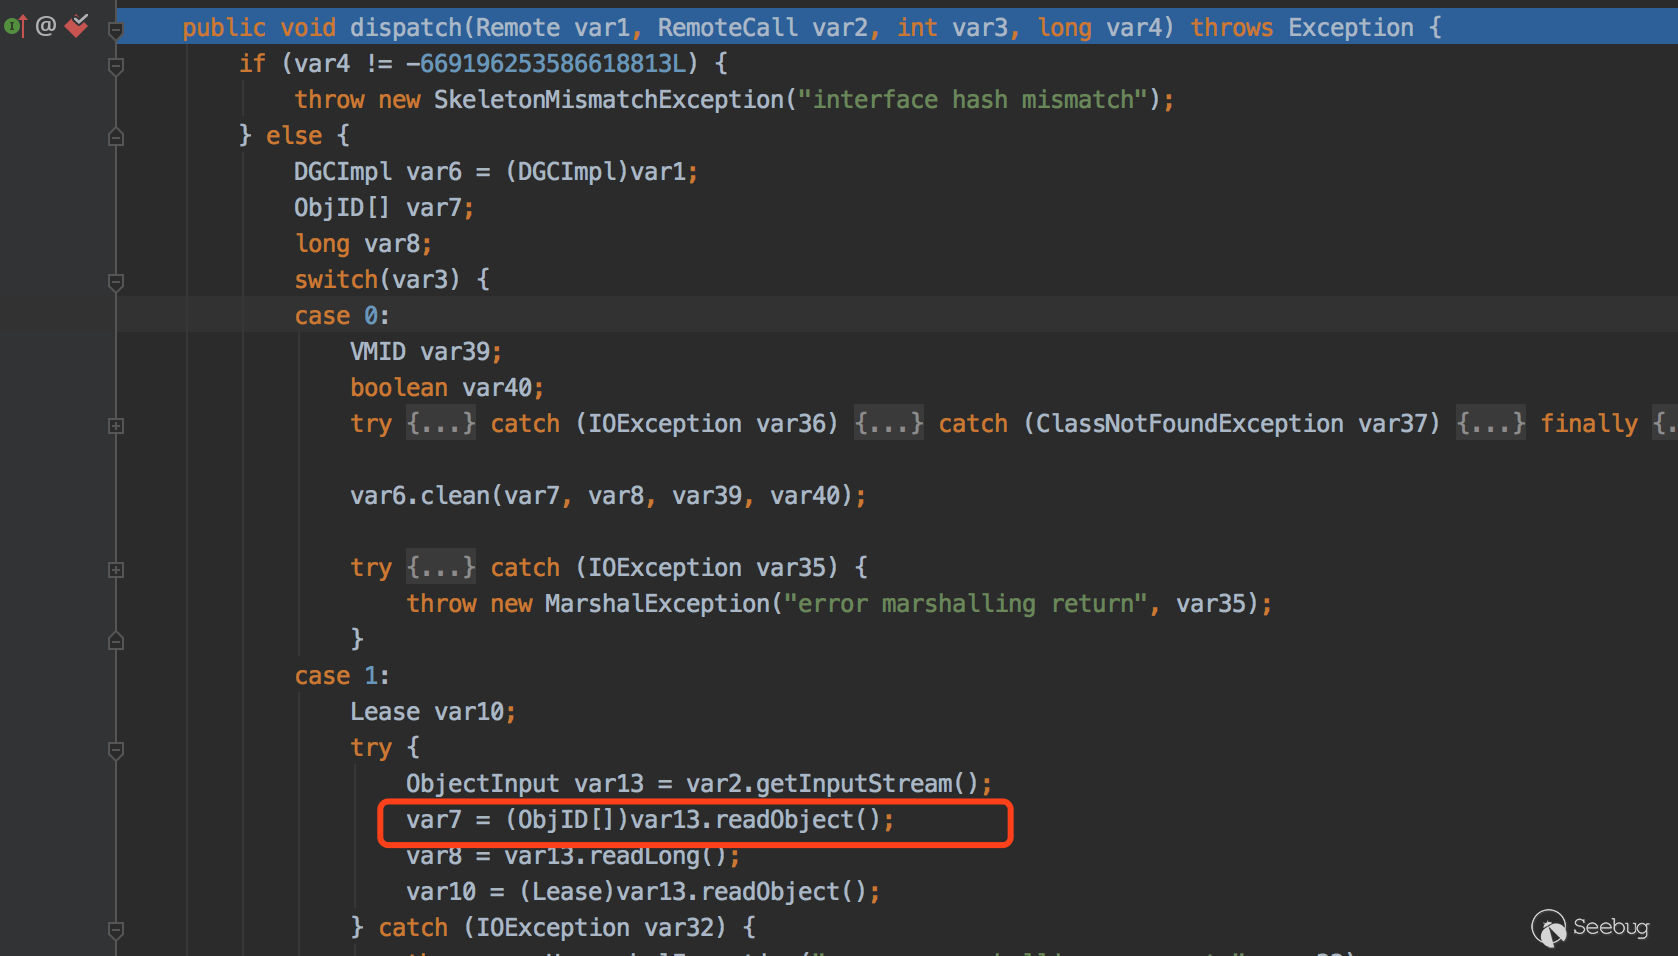1678x956 pixels.
Task: Click the @ annotations gutter icon
Action: click(x=46, y=26)
